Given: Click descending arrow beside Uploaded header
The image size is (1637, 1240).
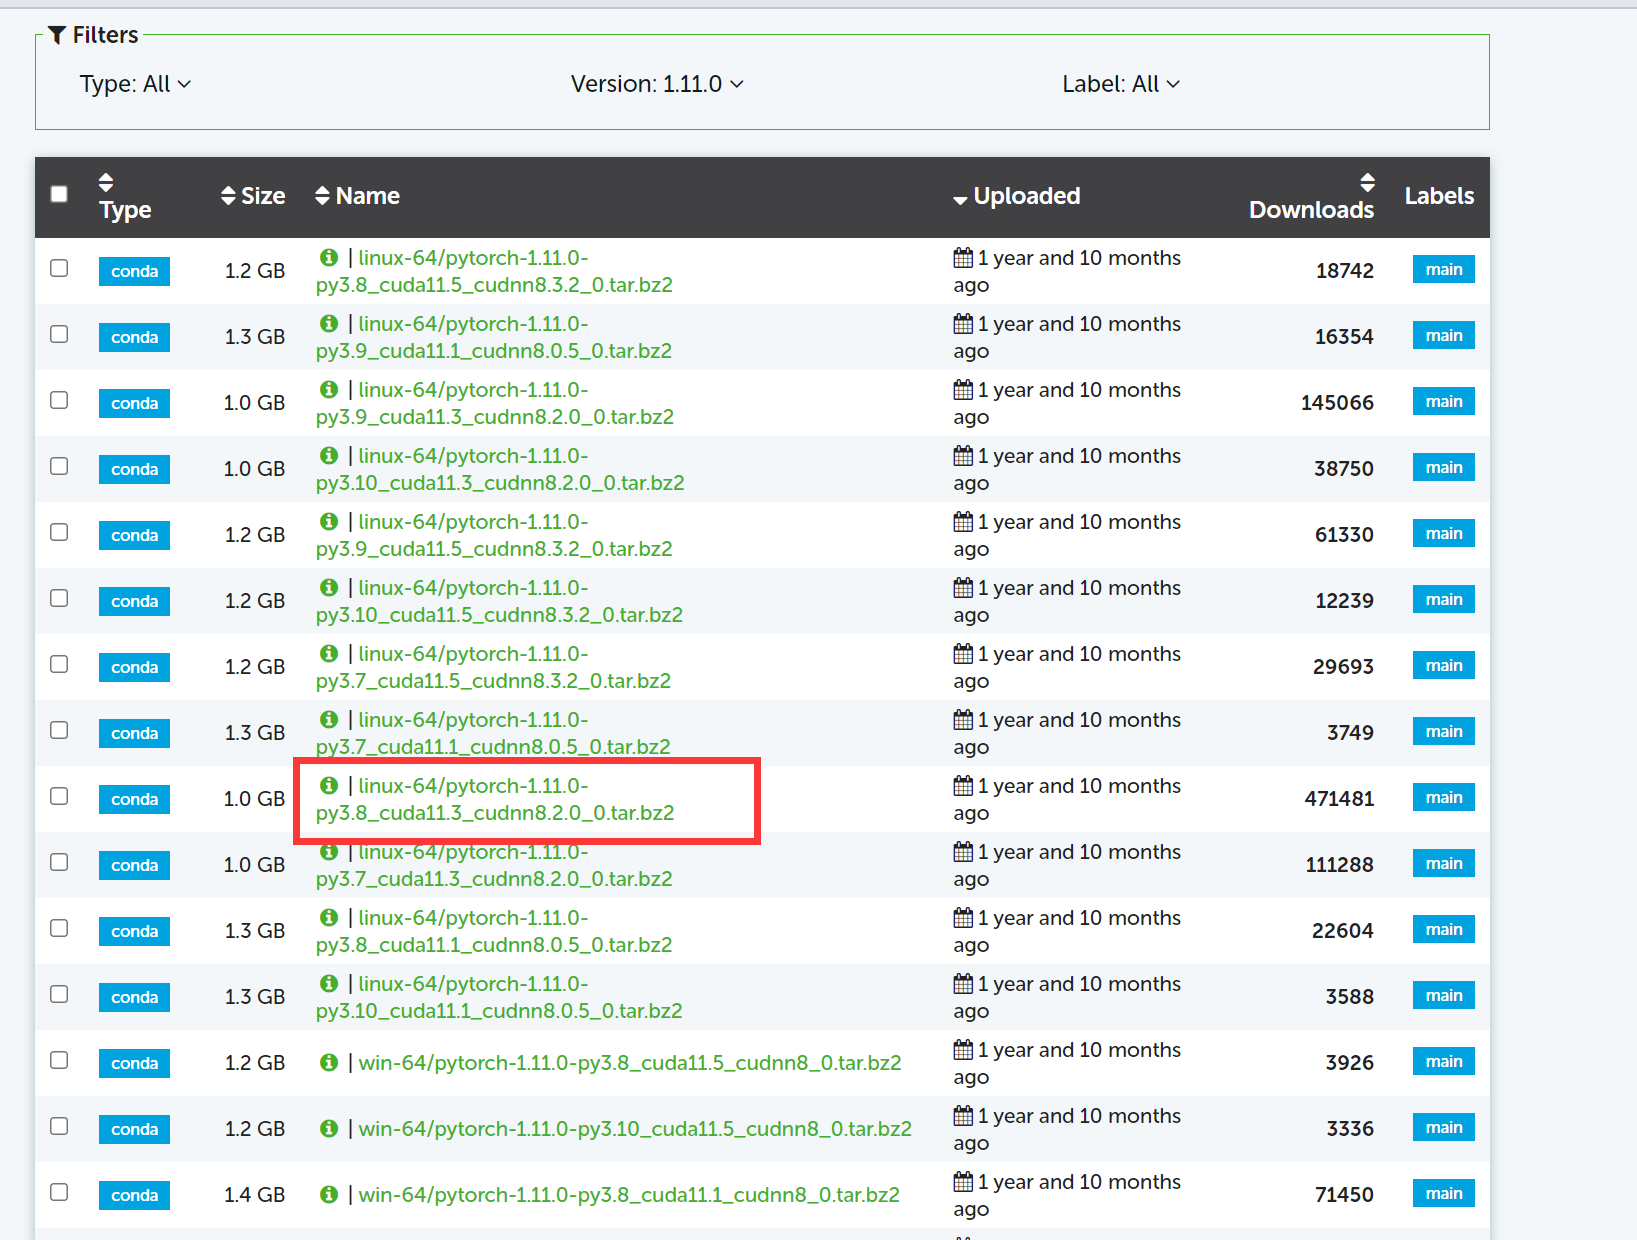Looking at the screenshot, I should [960, 200].
